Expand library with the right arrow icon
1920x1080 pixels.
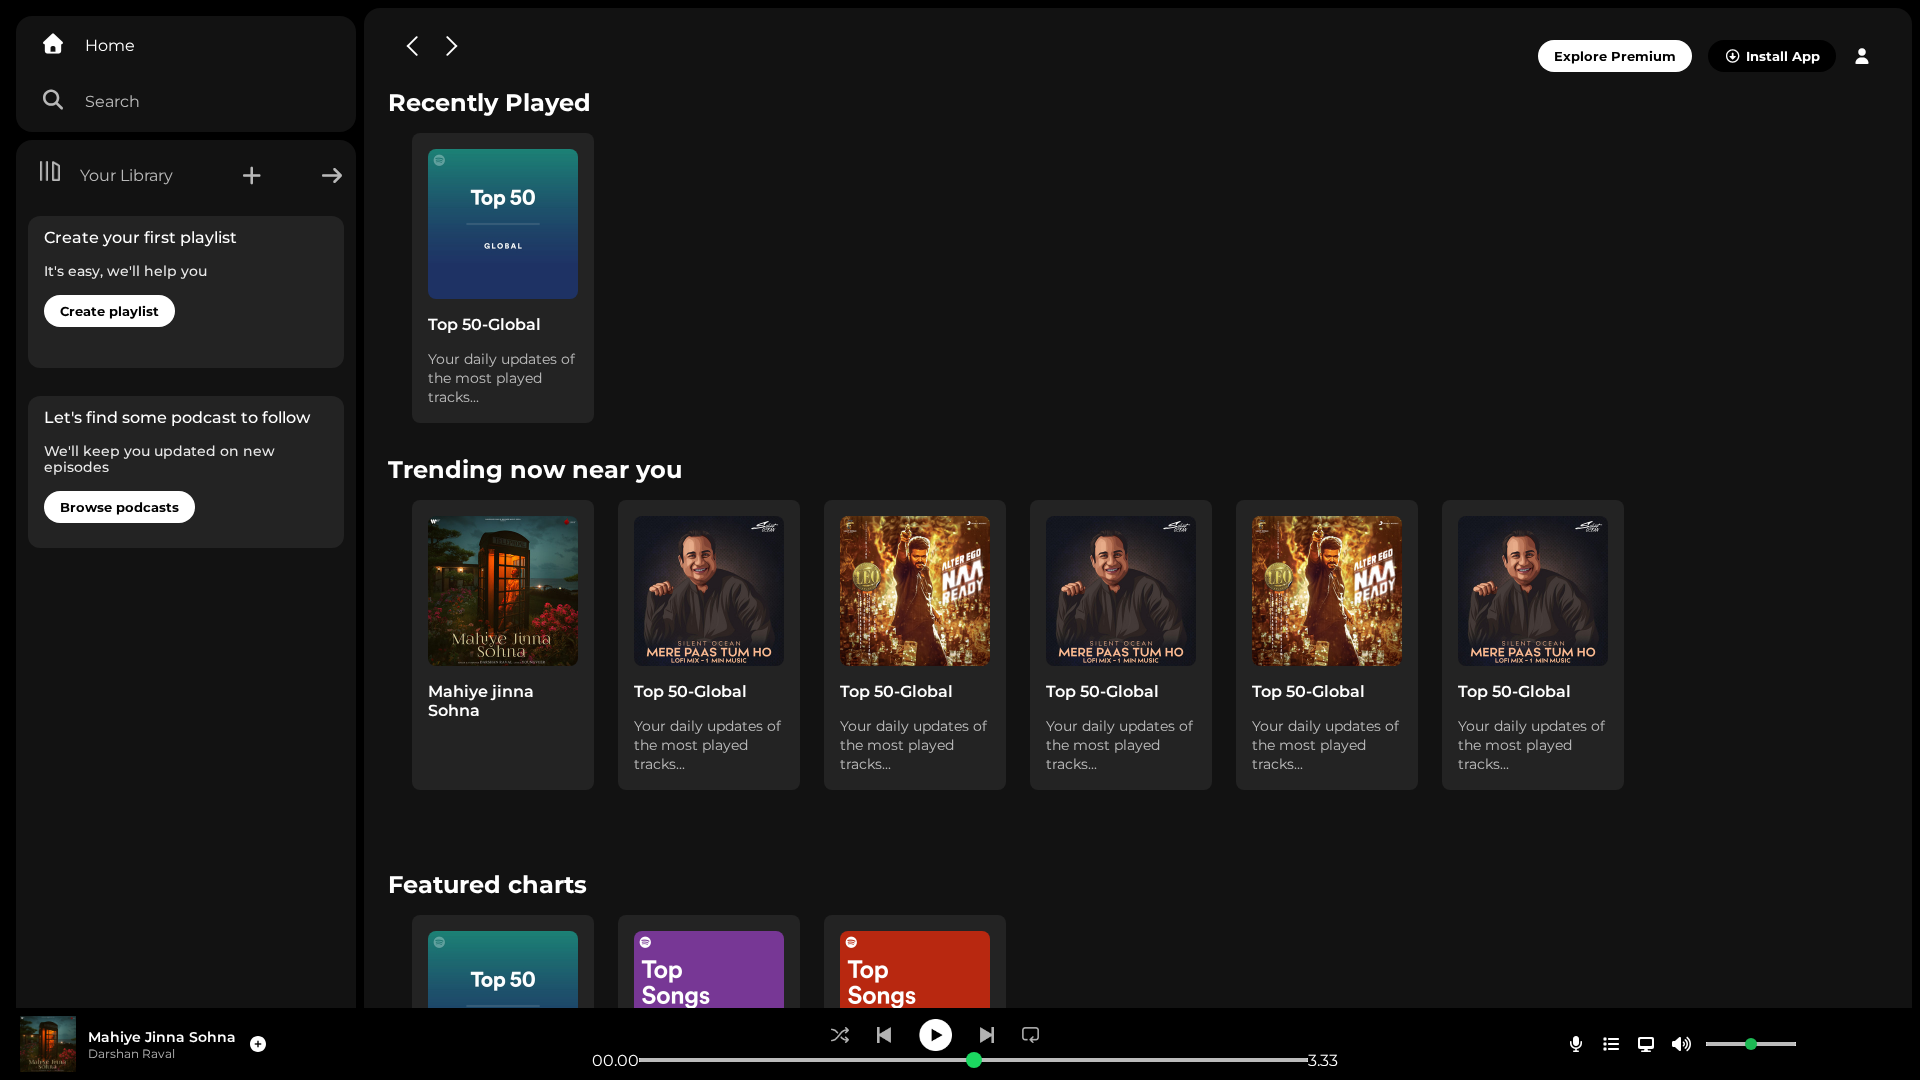click(x=332, y=176)
